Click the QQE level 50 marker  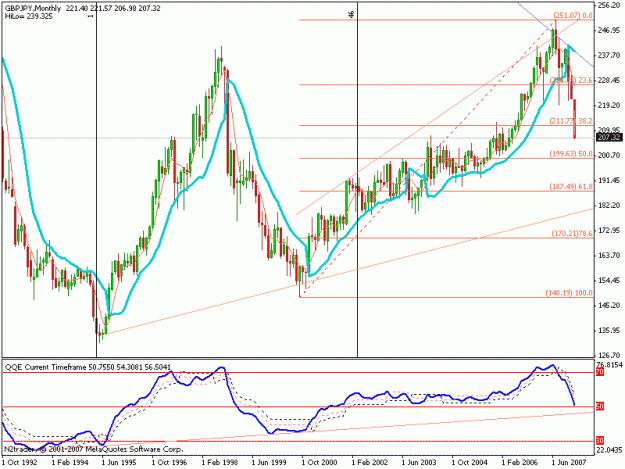pos(600,406)
